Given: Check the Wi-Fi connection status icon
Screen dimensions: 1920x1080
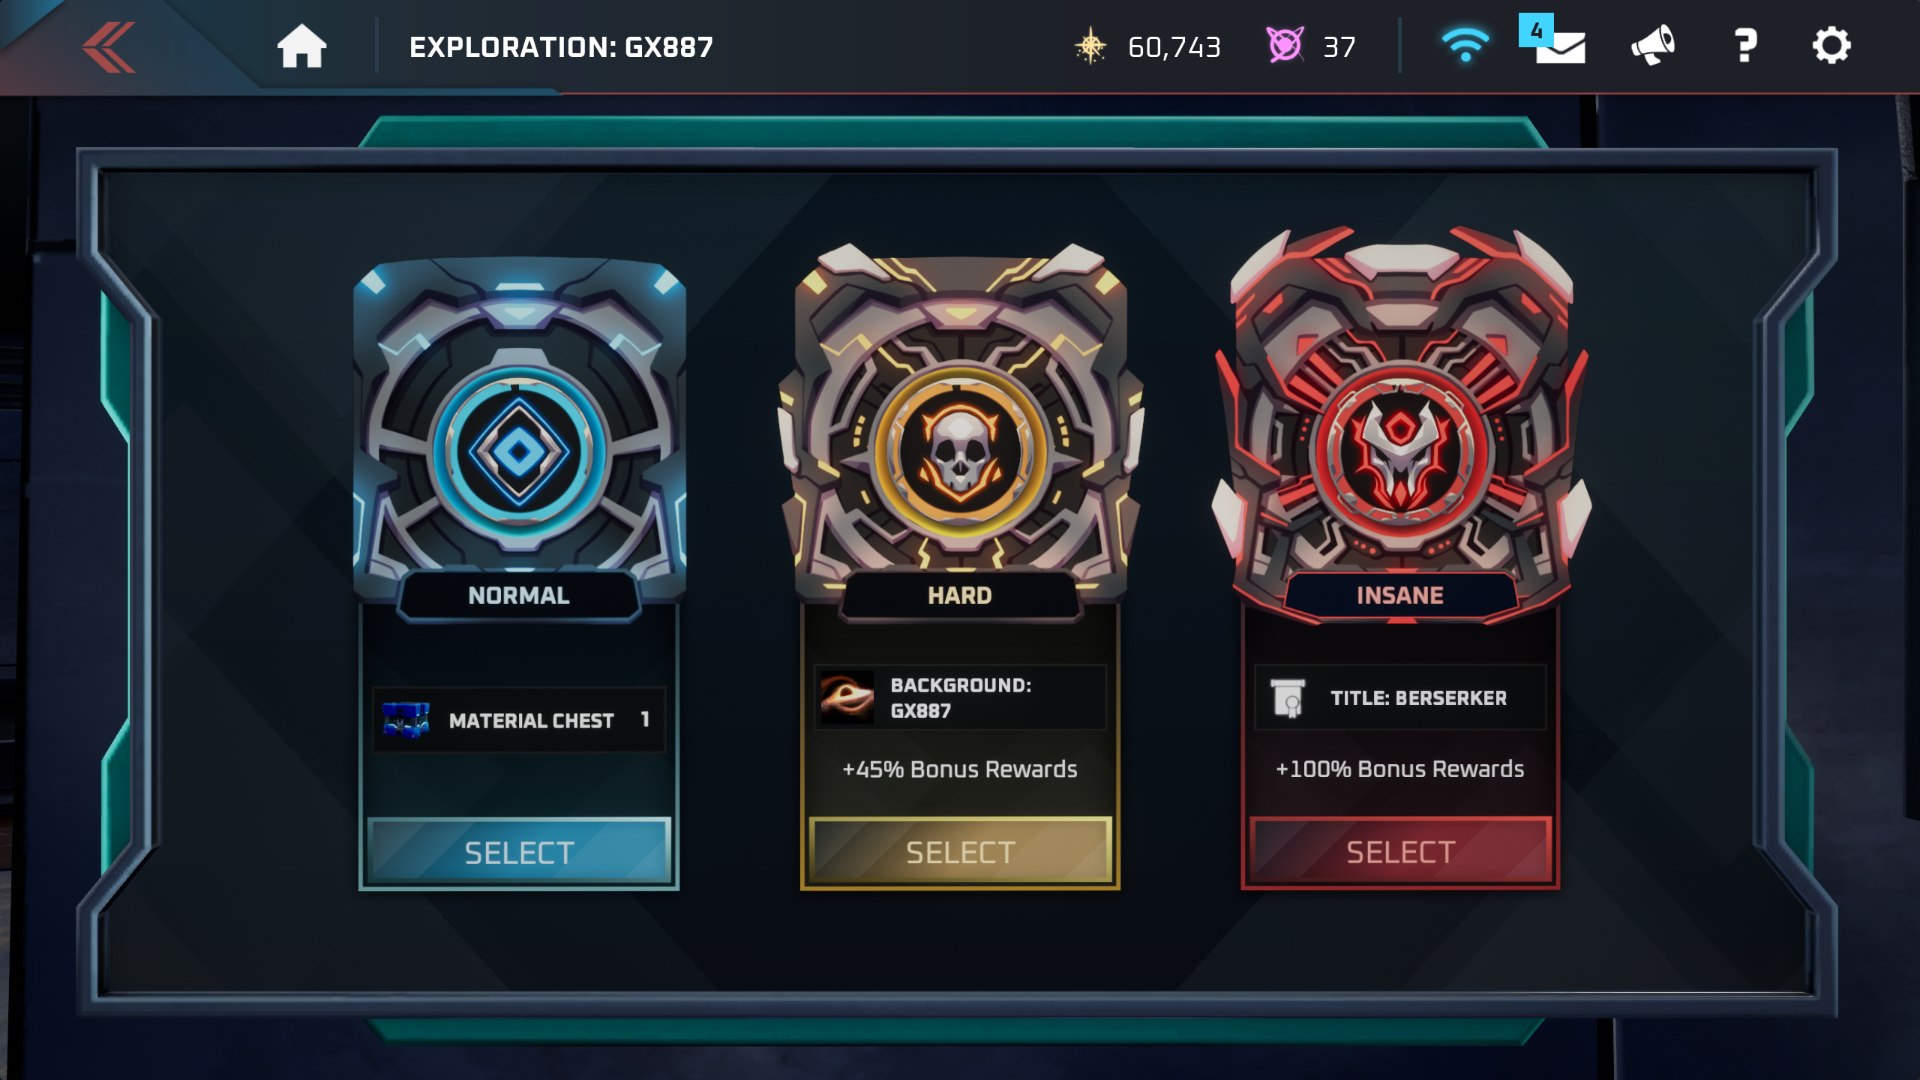Looking at the screenshot, I should point(1465,46).
